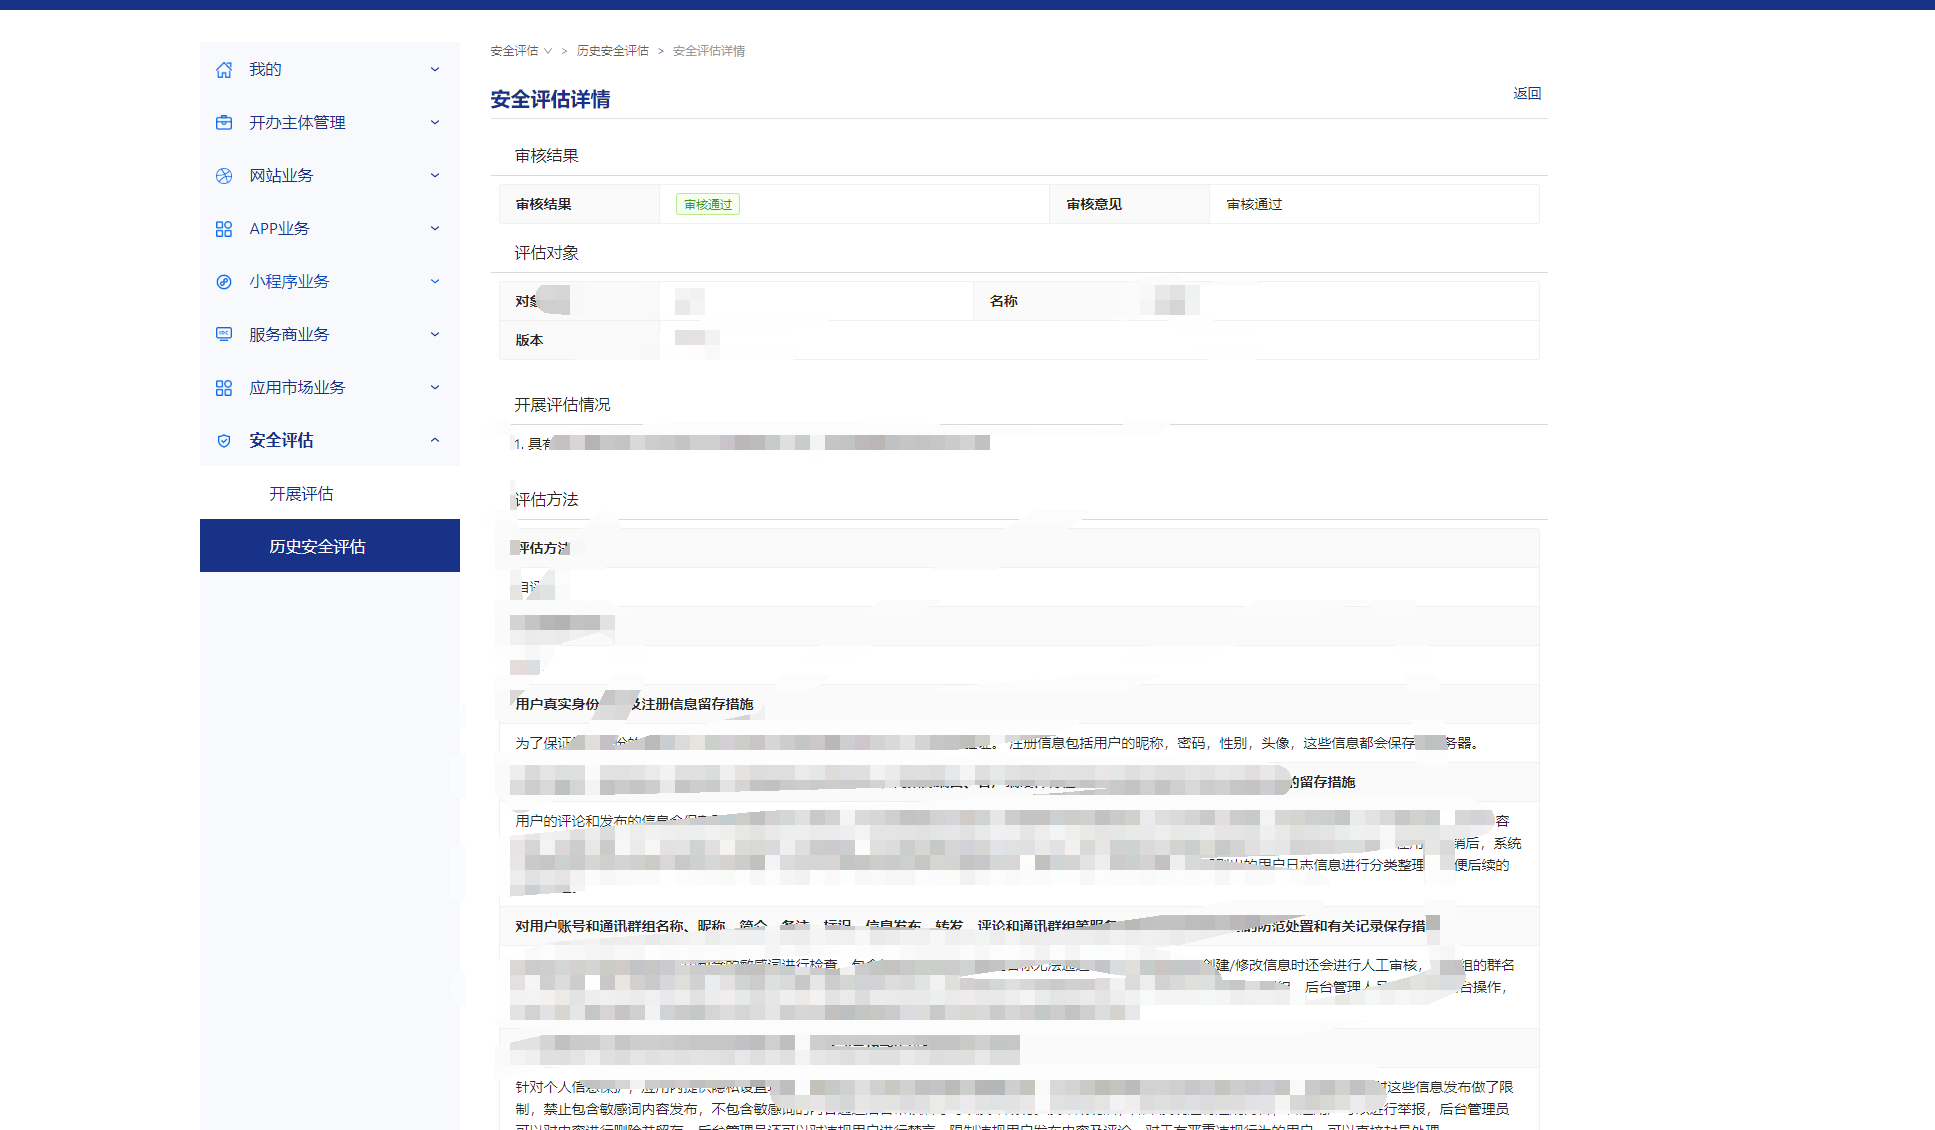Image resolution: width=1935 pixels, height=1130 pixels.
Task: Collapse the 安全评估 chevron arrow
Action: (x=435, y=441)
